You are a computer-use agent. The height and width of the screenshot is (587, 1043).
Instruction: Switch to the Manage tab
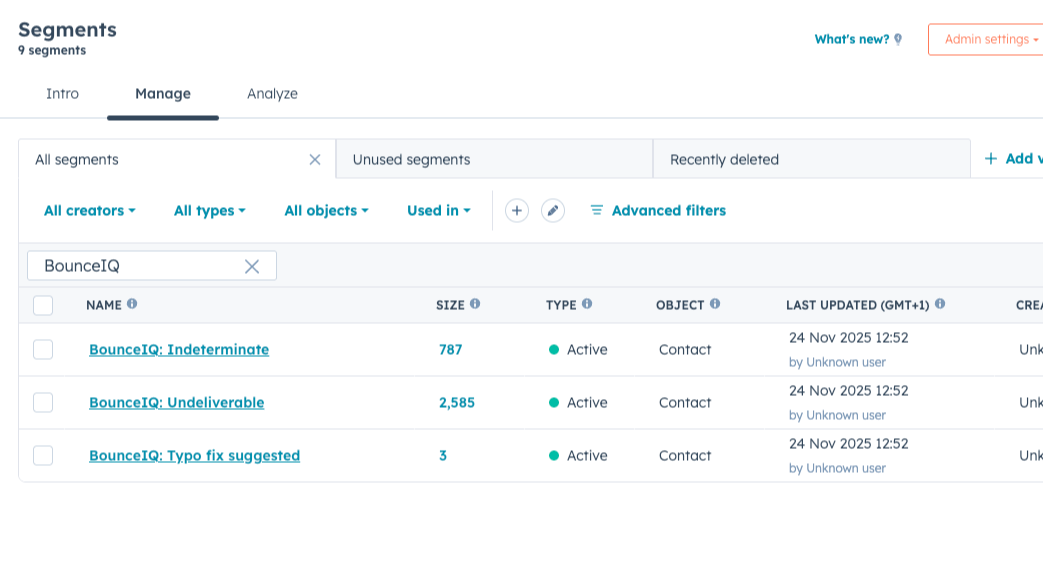coord(163,94)
